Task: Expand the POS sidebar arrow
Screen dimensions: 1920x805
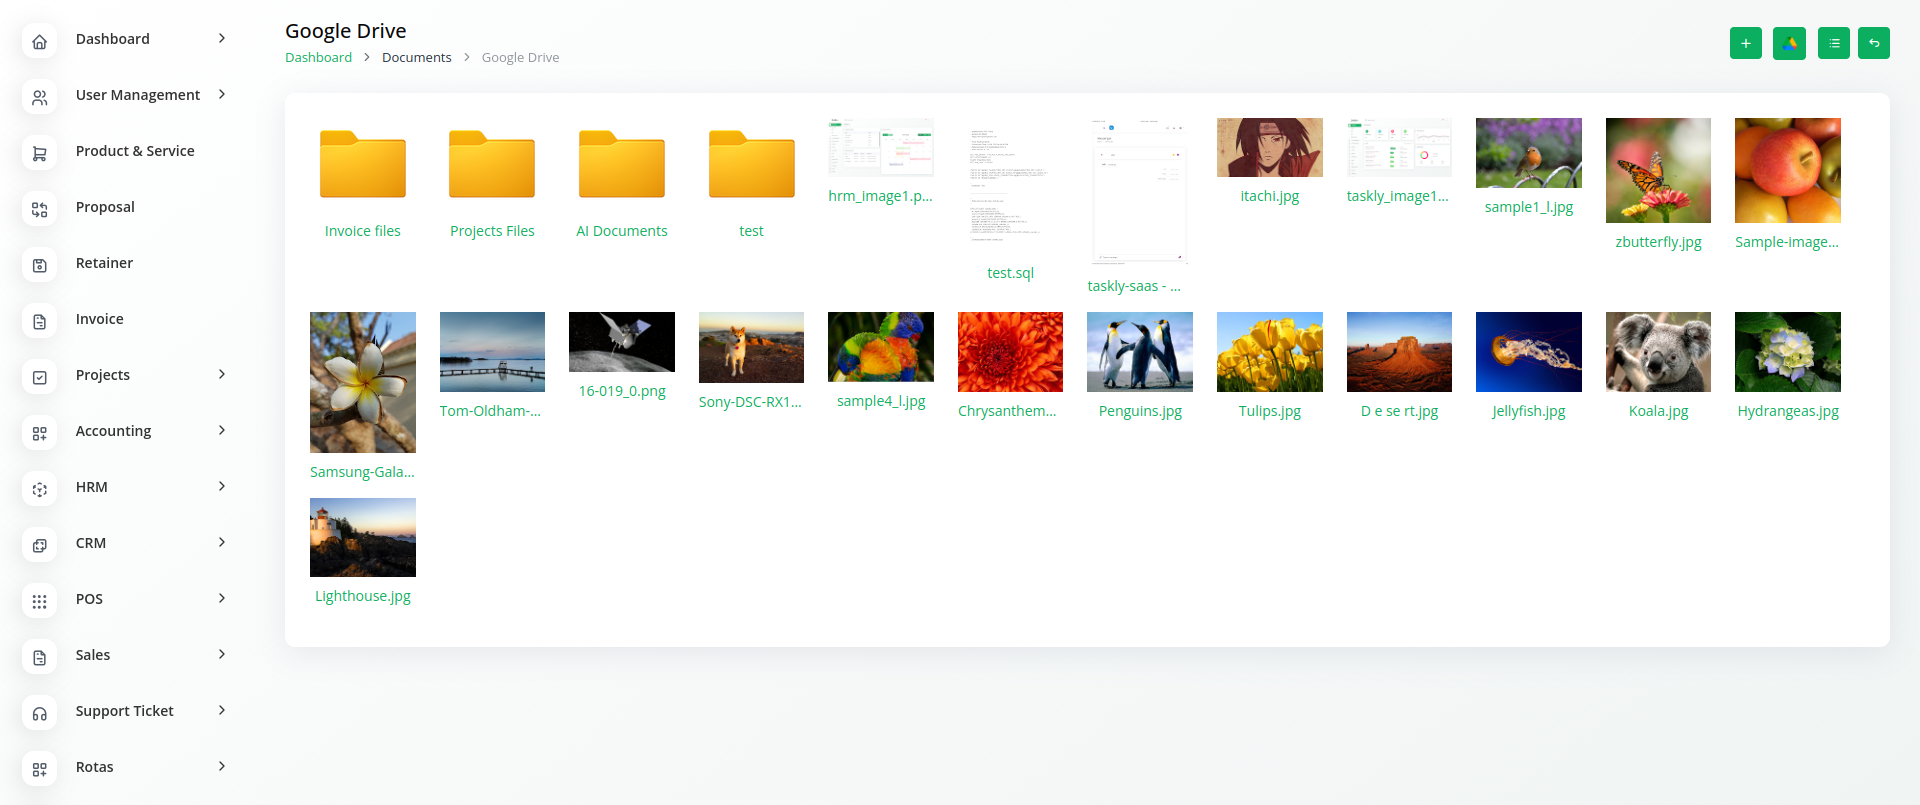Action: pos(222,598)
